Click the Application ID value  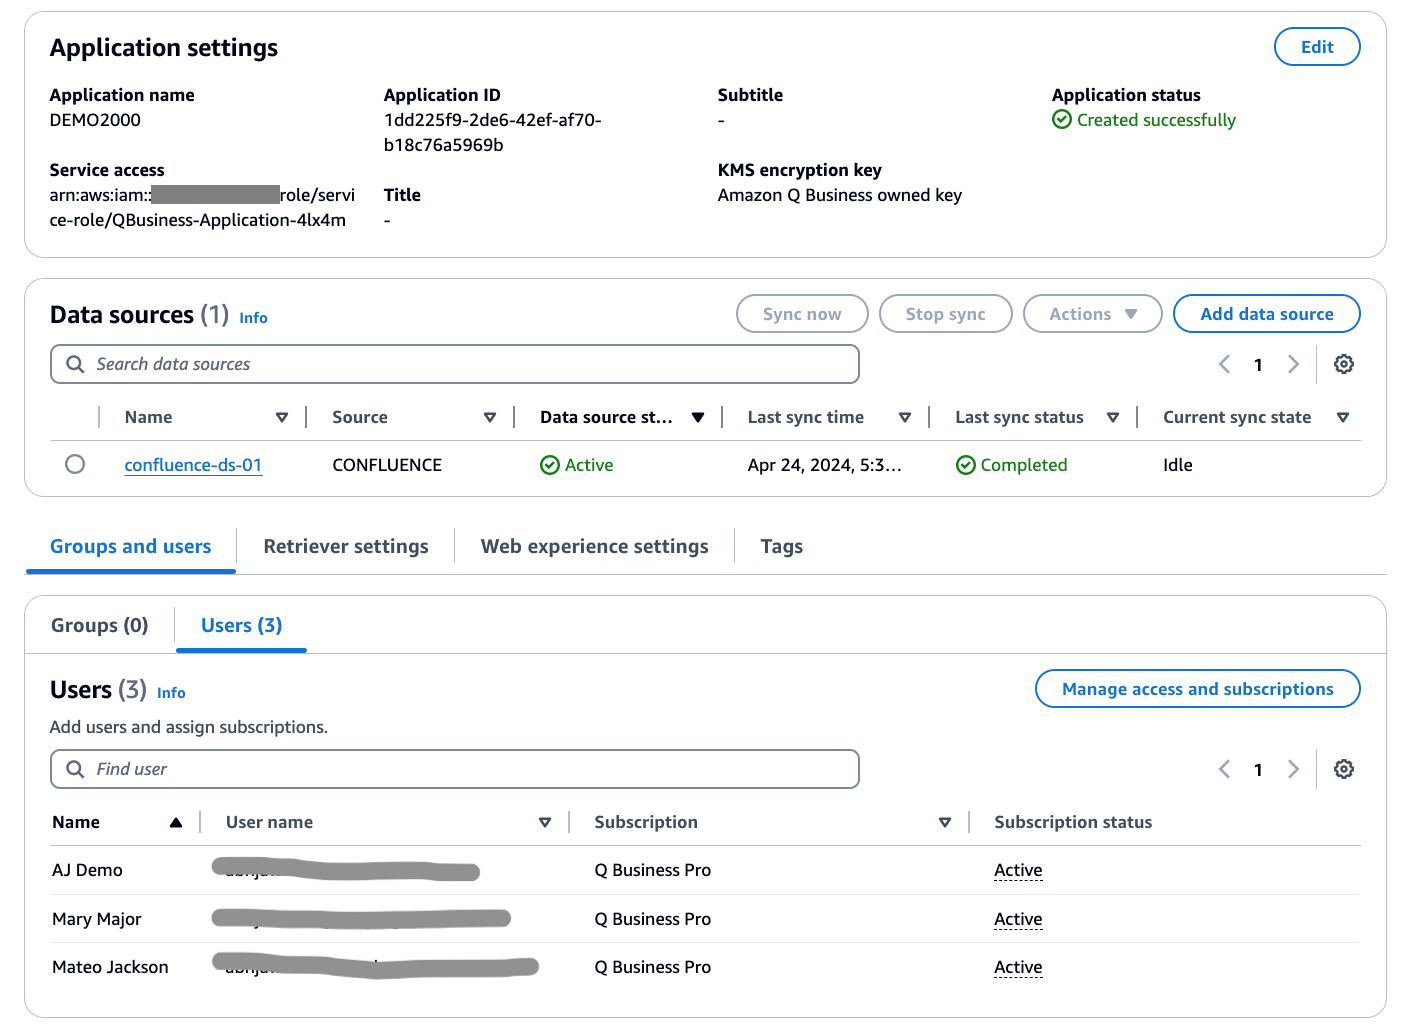point(493,132)
